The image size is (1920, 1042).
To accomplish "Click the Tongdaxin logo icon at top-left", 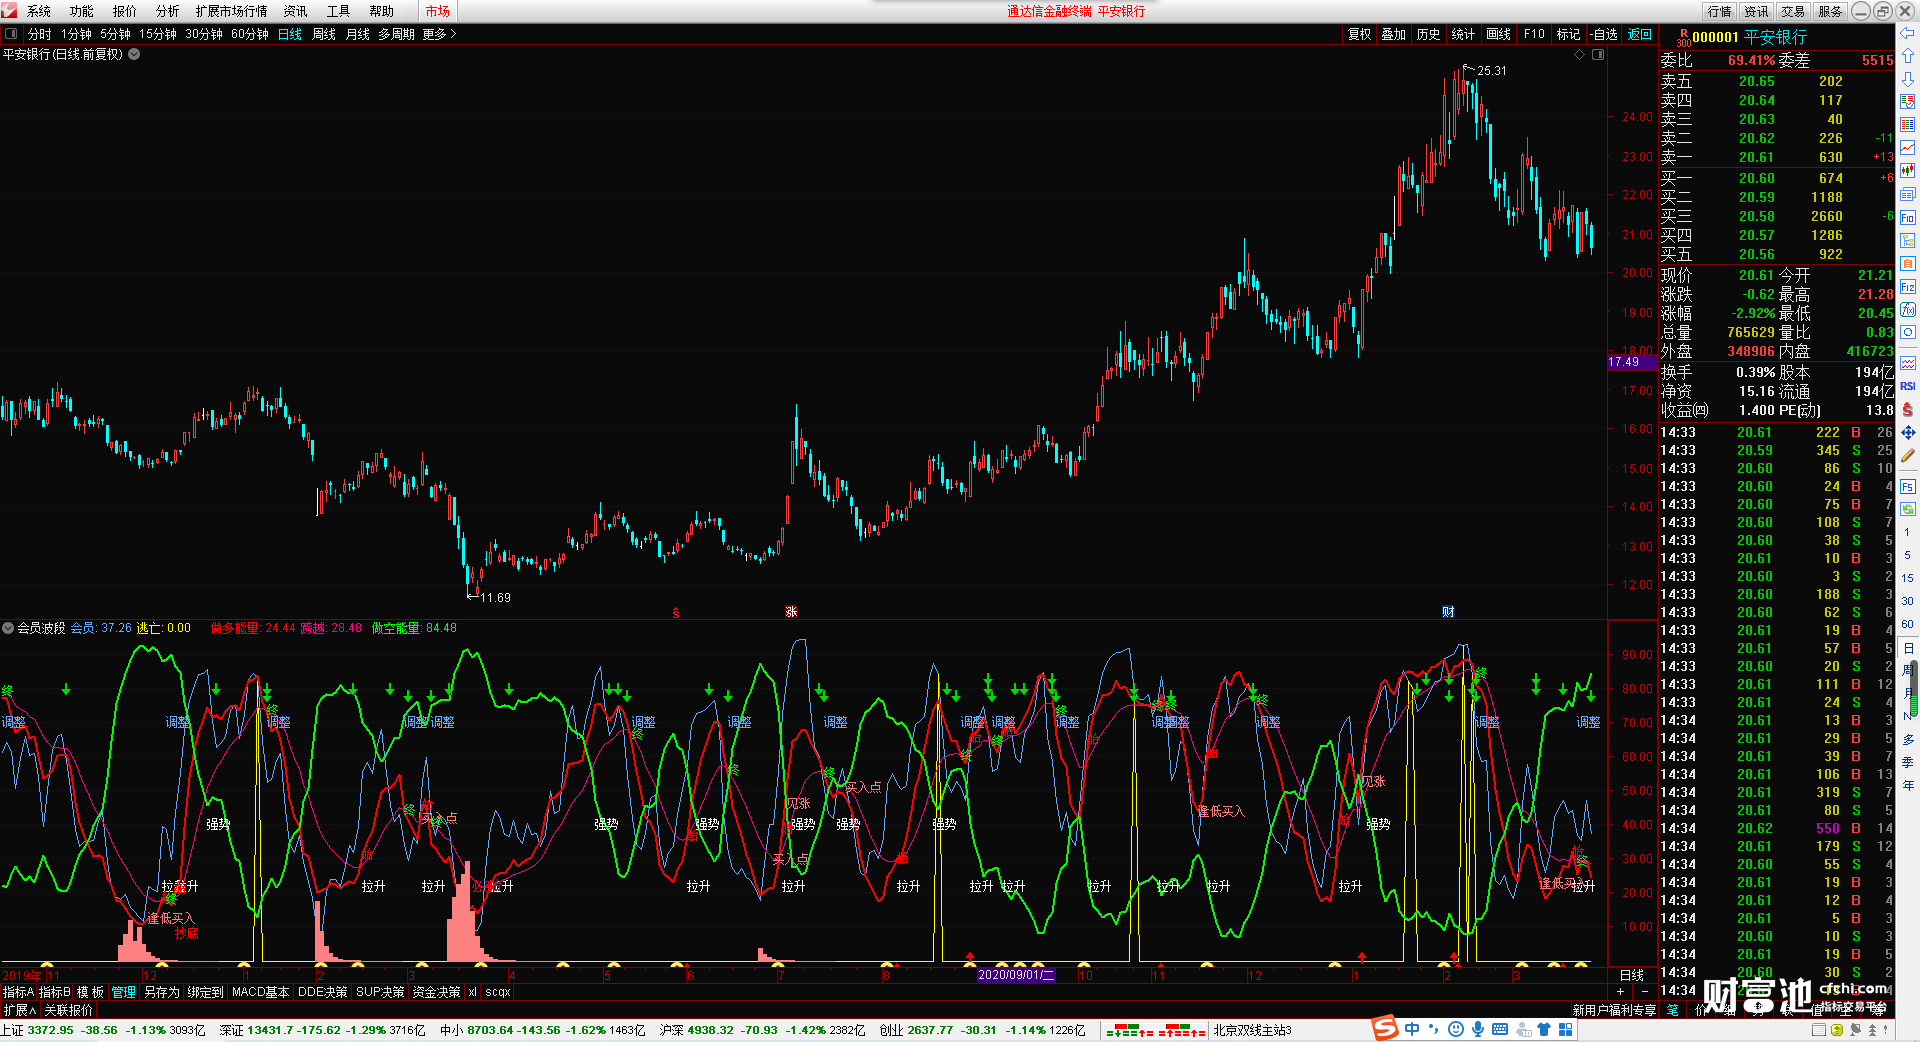I will pos(10,11).
